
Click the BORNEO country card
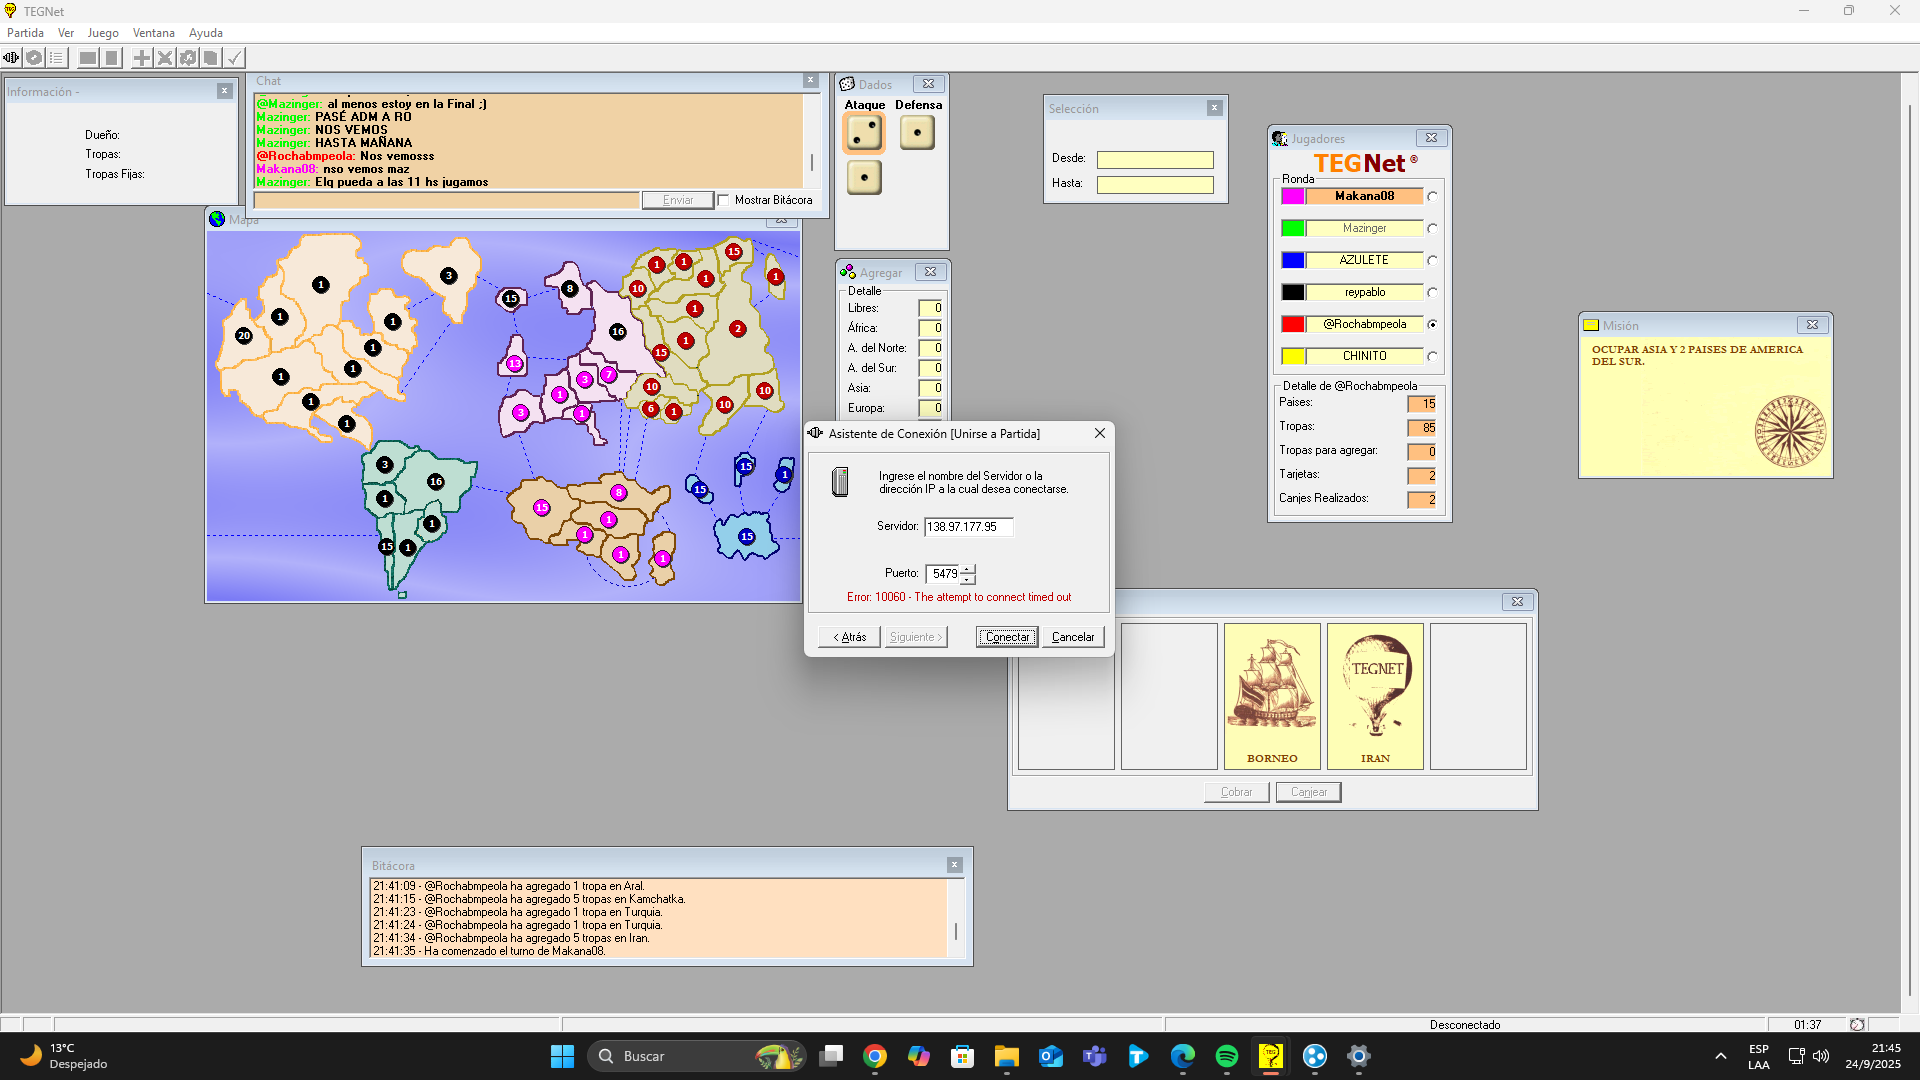[x=1272, y=696]
